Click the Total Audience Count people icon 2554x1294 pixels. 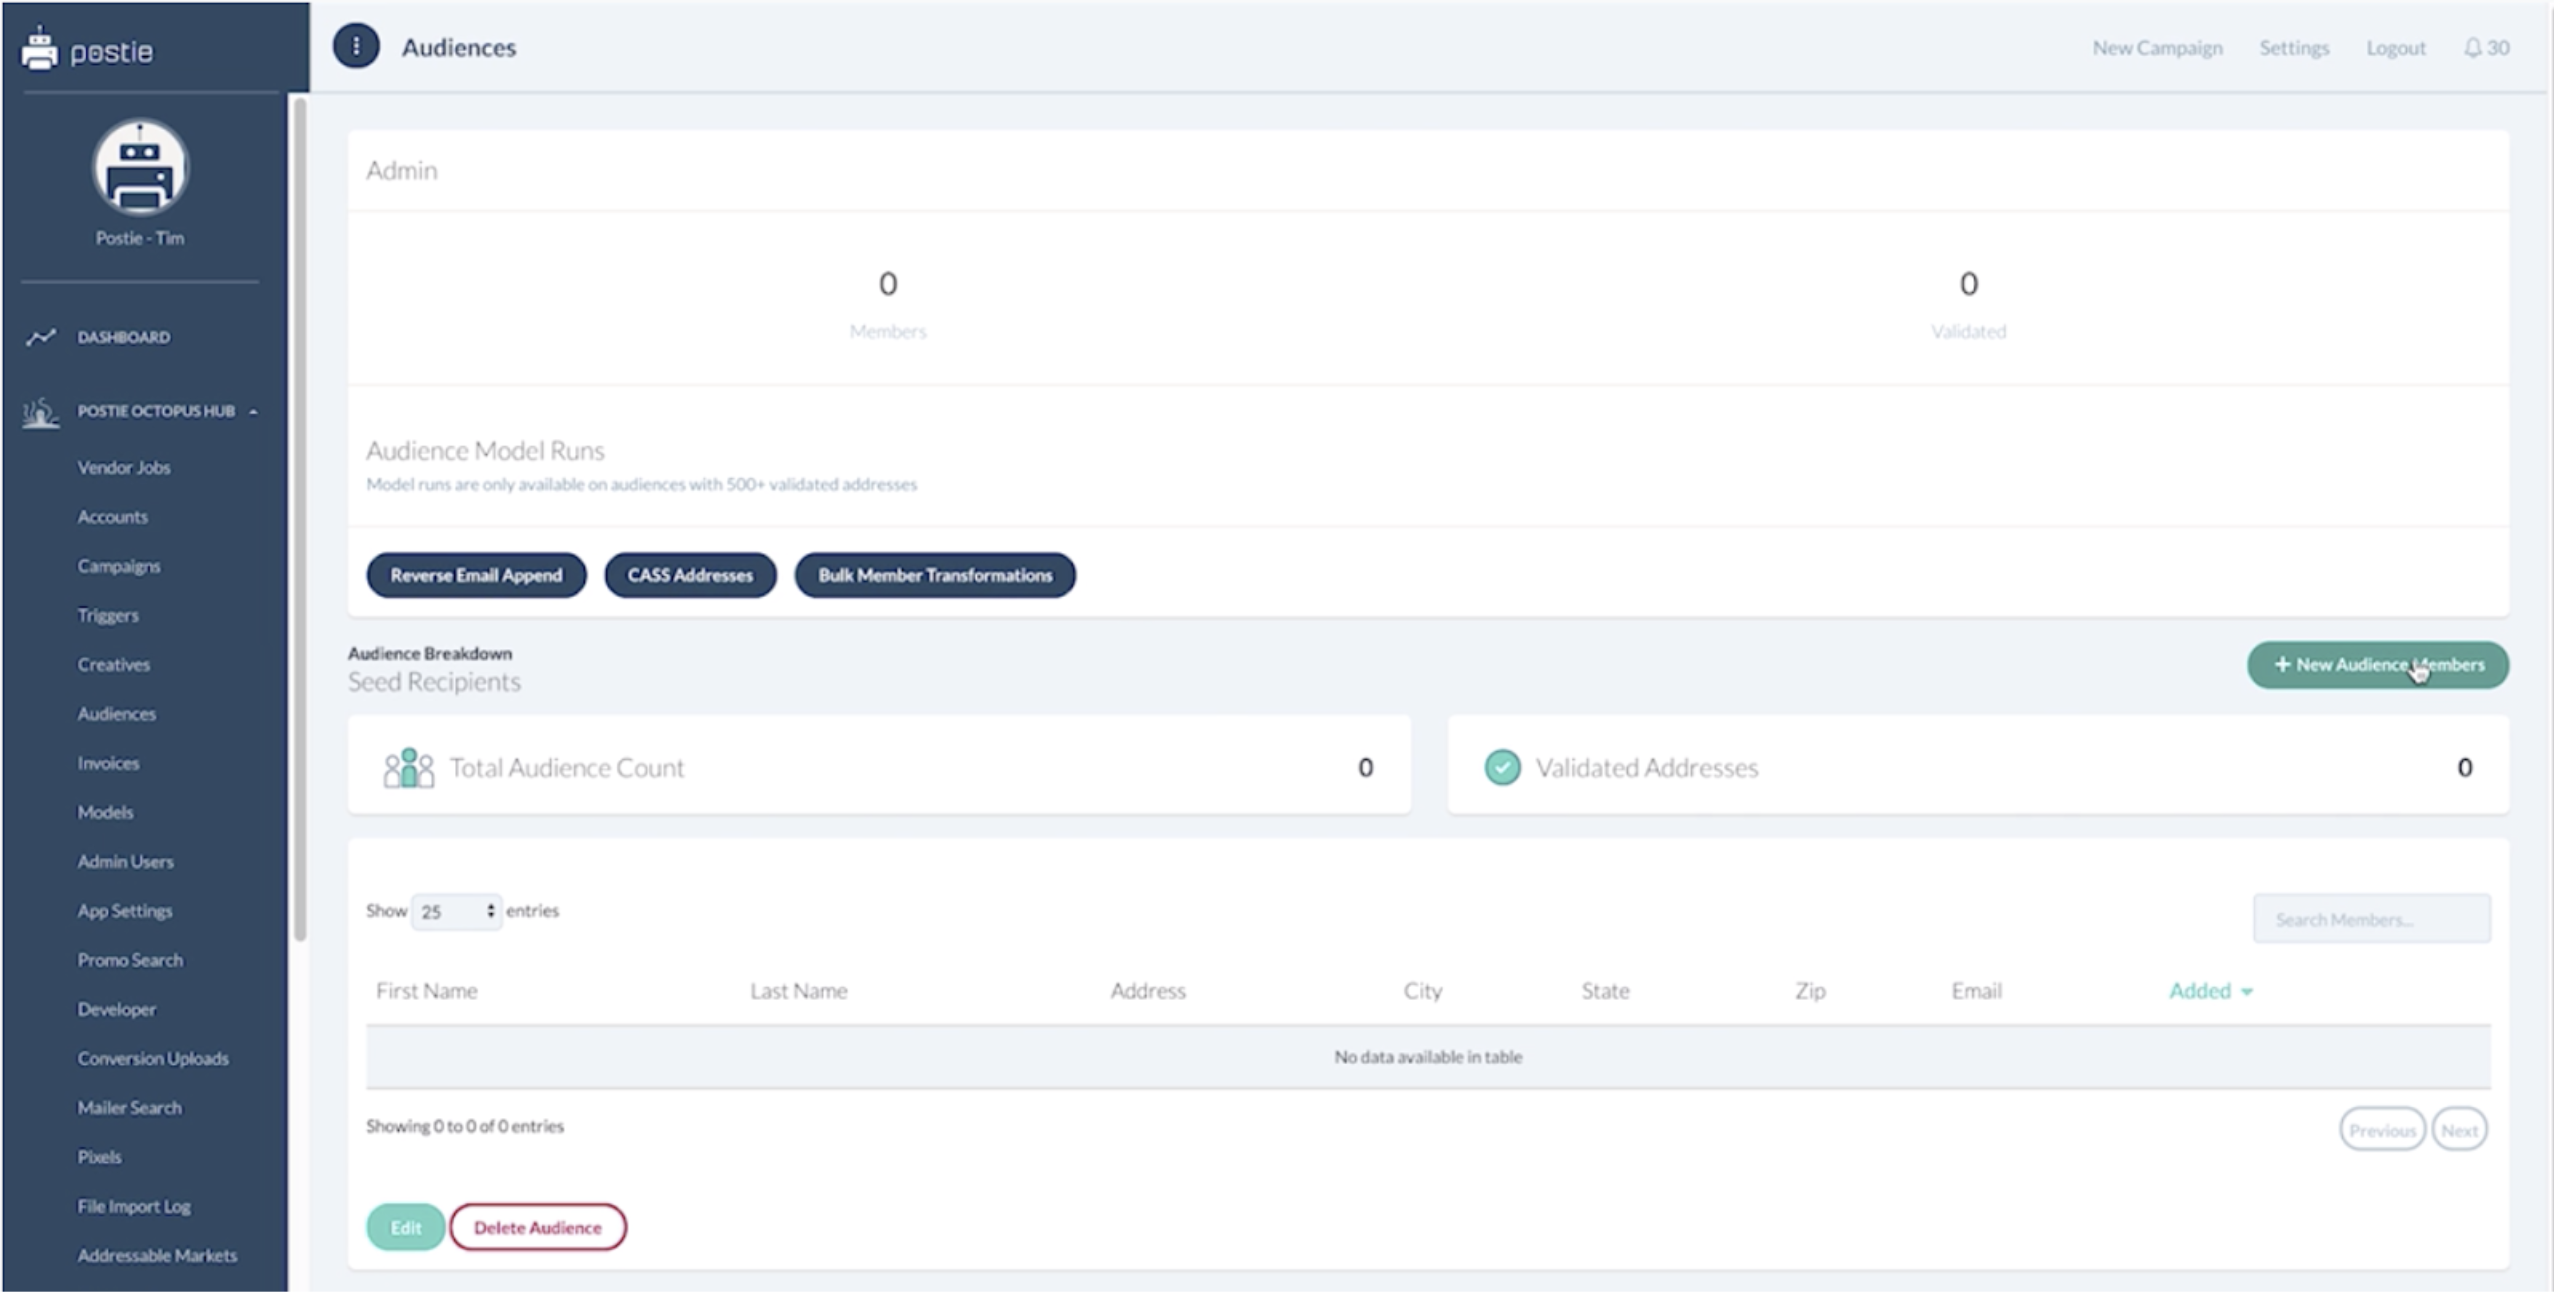click(x=408, y=768)
